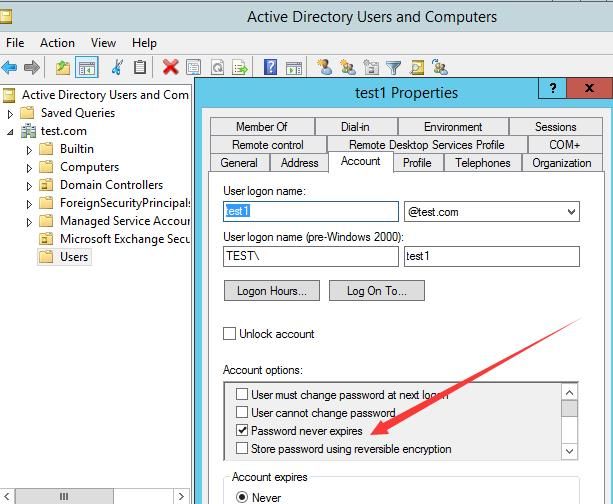Image resolution: width=613 pixels, height=504 pixels.
Task: Expand the Computers container
Action: [x=29, y=168]
